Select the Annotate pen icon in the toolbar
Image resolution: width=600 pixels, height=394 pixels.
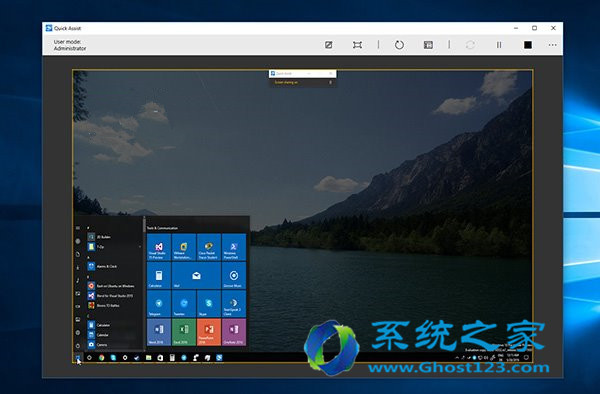(328, 45)
